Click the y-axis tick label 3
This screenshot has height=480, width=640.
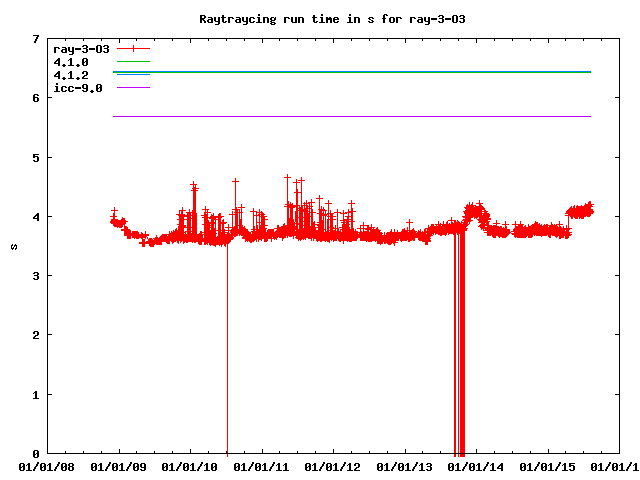point(36,276)
